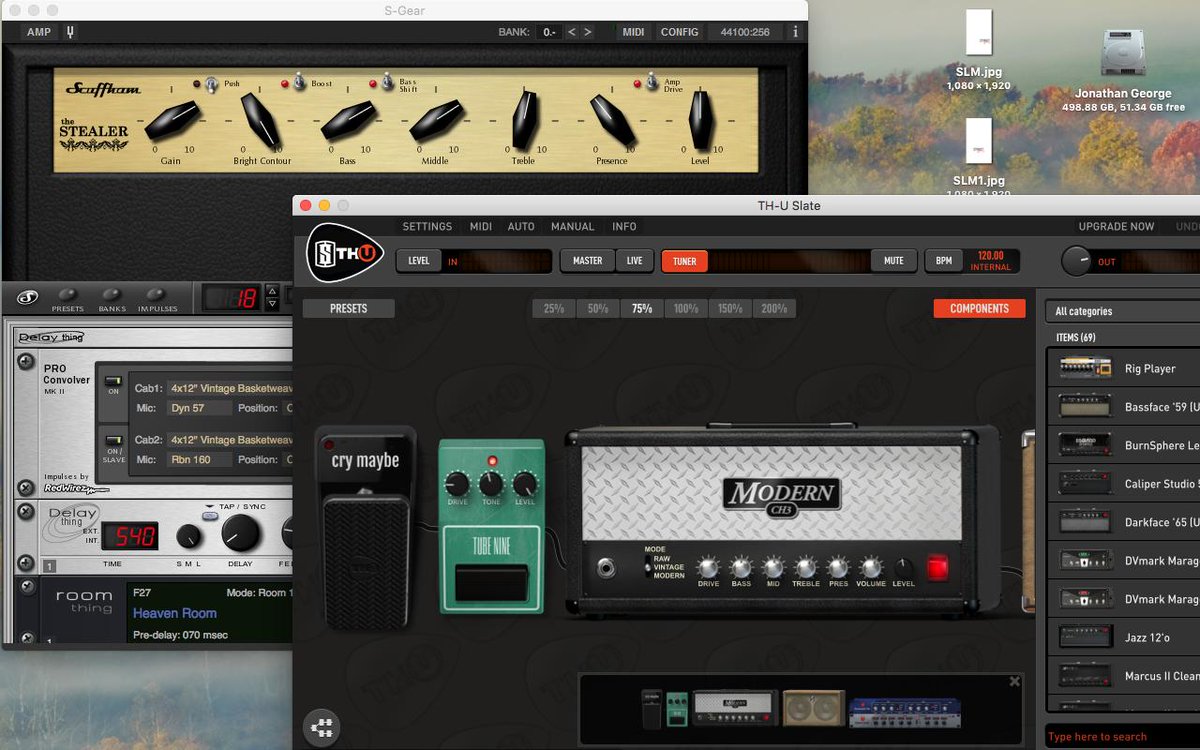Toggle the Modern amp red power switch
1200x750 pixels.
point(937,569)
